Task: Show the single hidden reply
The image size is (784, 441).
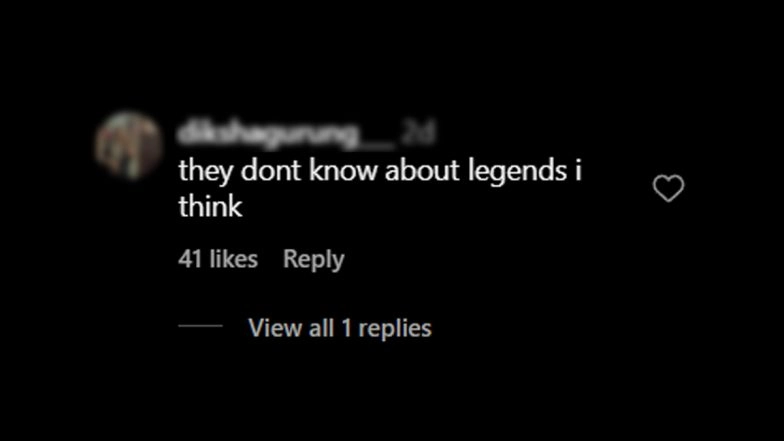Action: click(x=340, y=328)
